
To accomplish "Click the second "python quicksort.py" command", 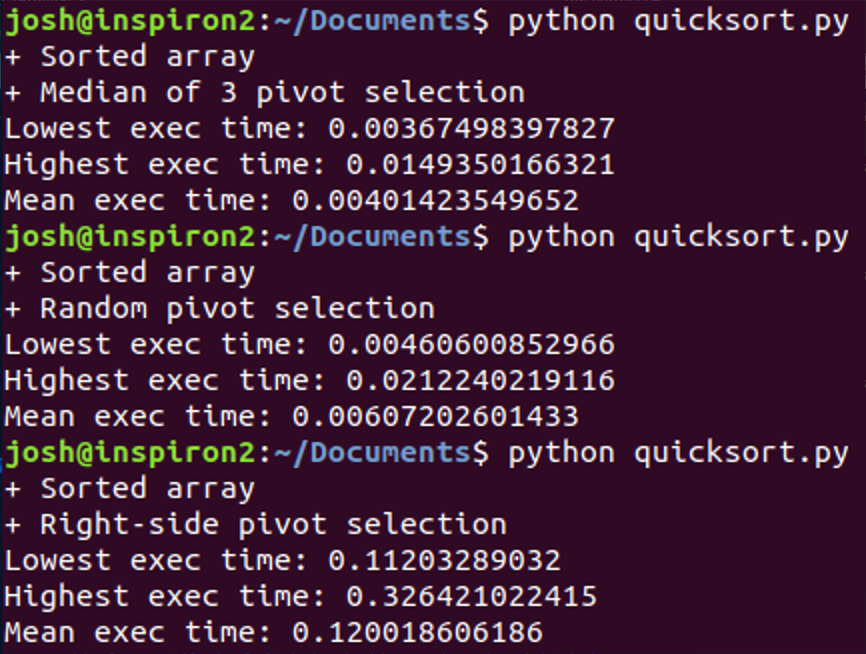I will tap(678, 237).
